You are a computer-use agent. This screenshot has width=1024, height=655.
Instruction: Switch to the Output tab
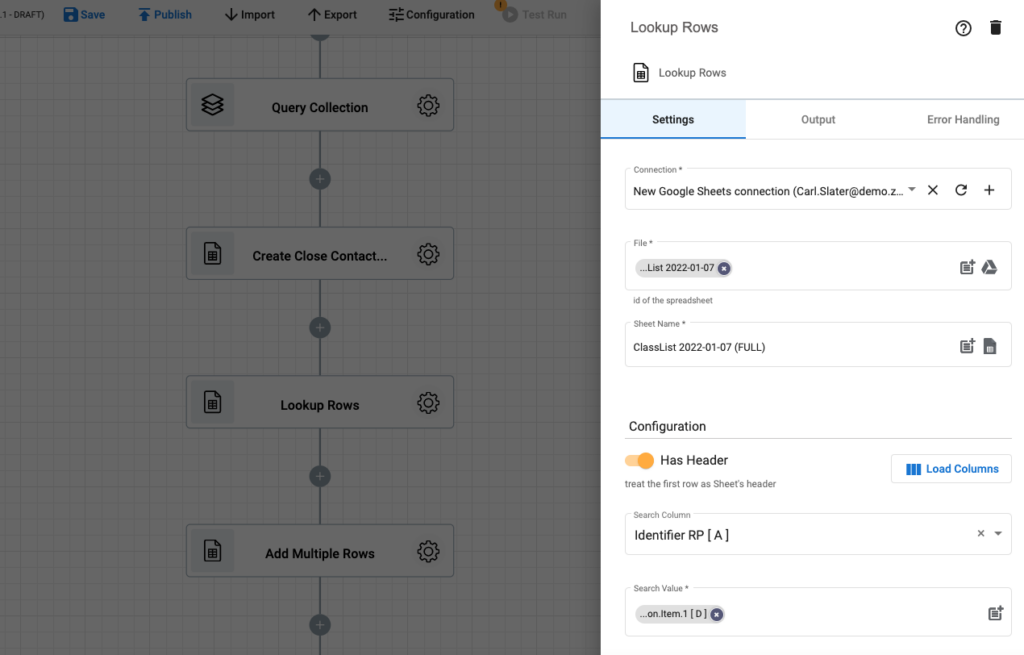coord(818,120)
